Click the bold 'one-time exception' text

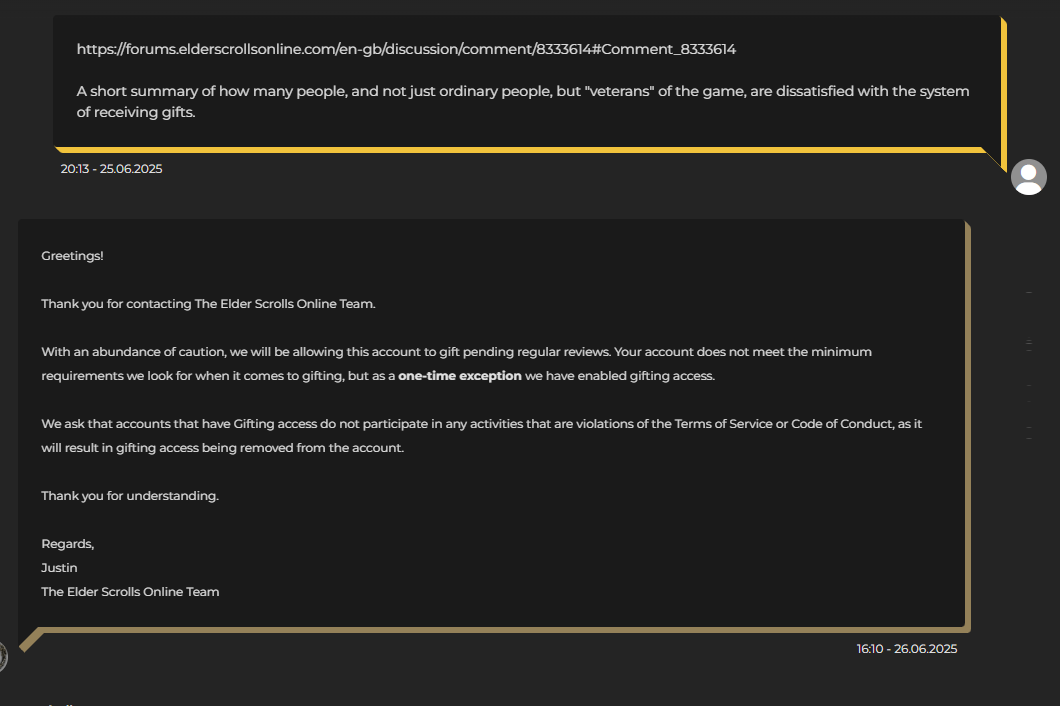tap(460, 376)
